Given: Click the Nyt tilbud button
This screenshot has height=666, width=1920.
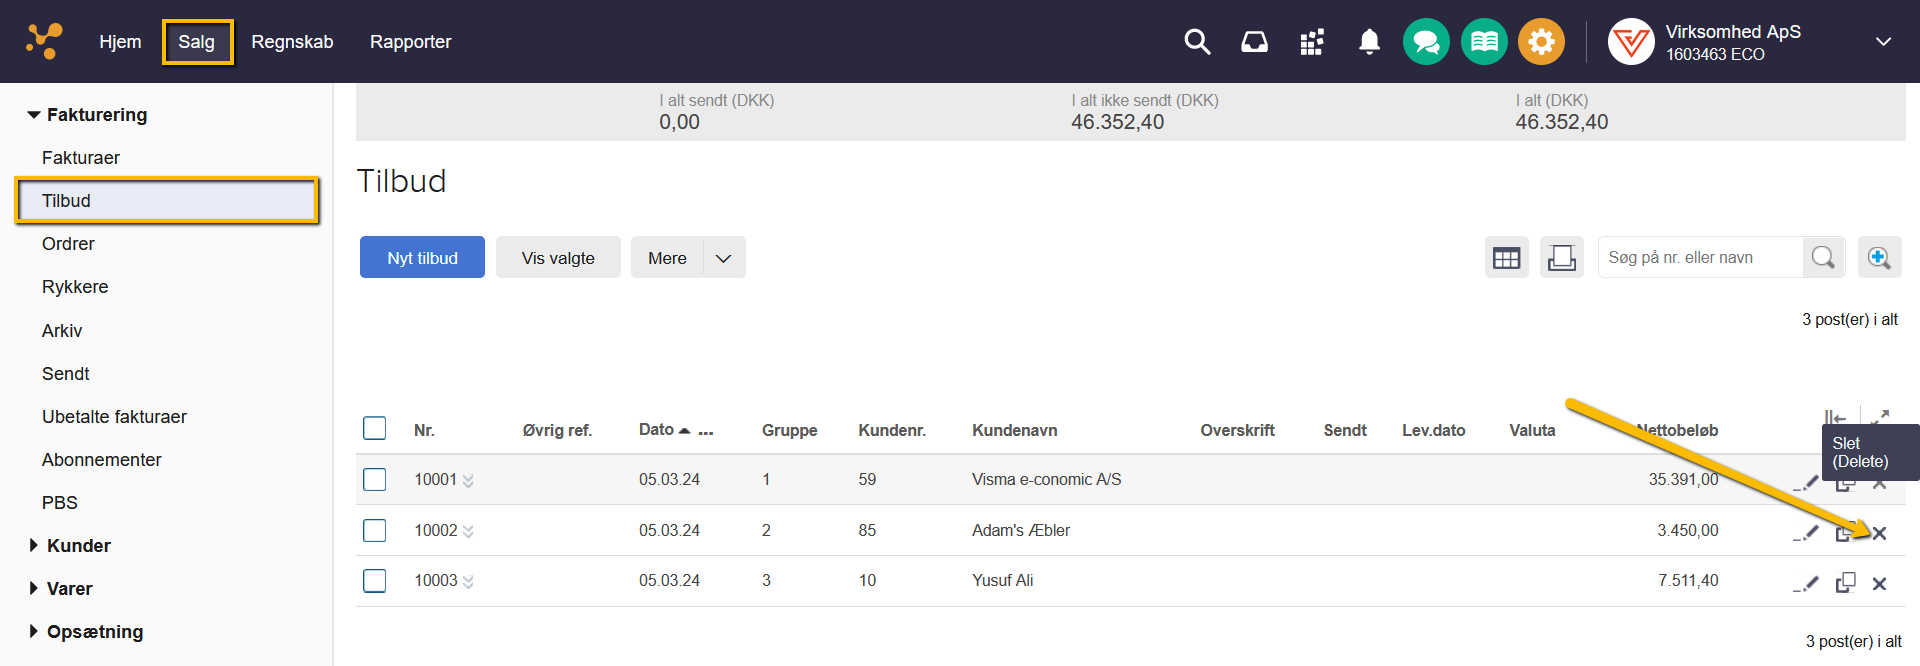Looking at the screenshot, I should click(x=422, y=258).
